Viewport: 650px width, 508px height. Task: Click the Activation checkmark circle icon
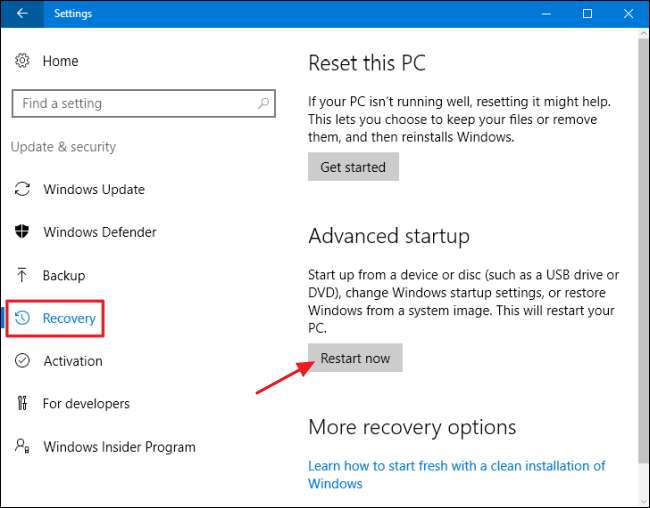22,361
